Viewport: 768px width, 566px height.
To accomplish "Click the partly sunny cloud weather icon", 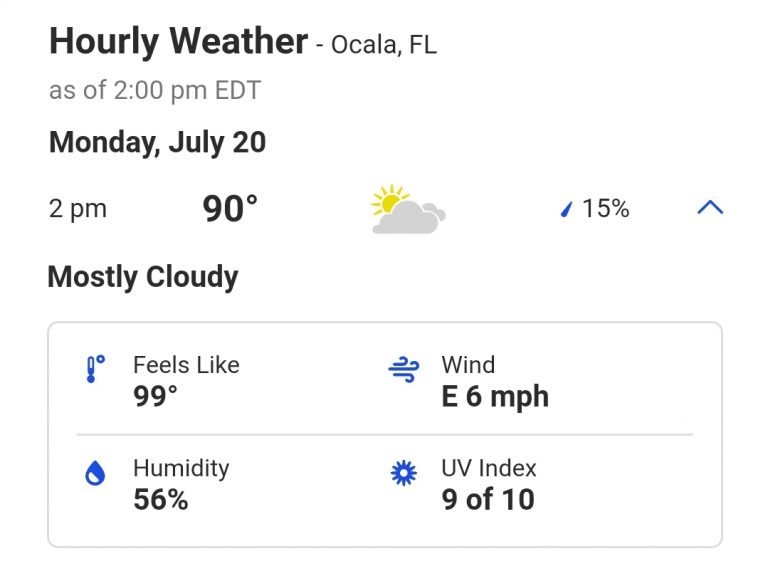I will tap(407, 210).
